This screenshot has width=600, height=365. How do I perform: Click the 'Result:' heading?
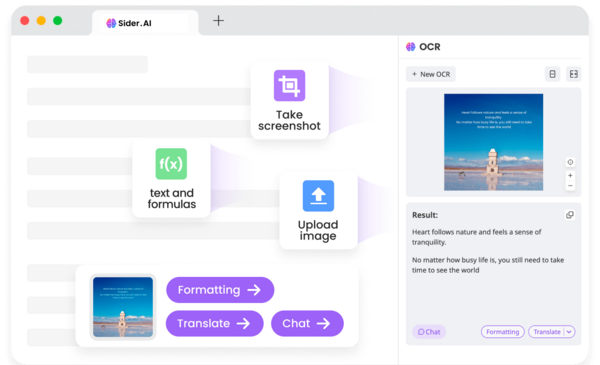tap(425, 215)
